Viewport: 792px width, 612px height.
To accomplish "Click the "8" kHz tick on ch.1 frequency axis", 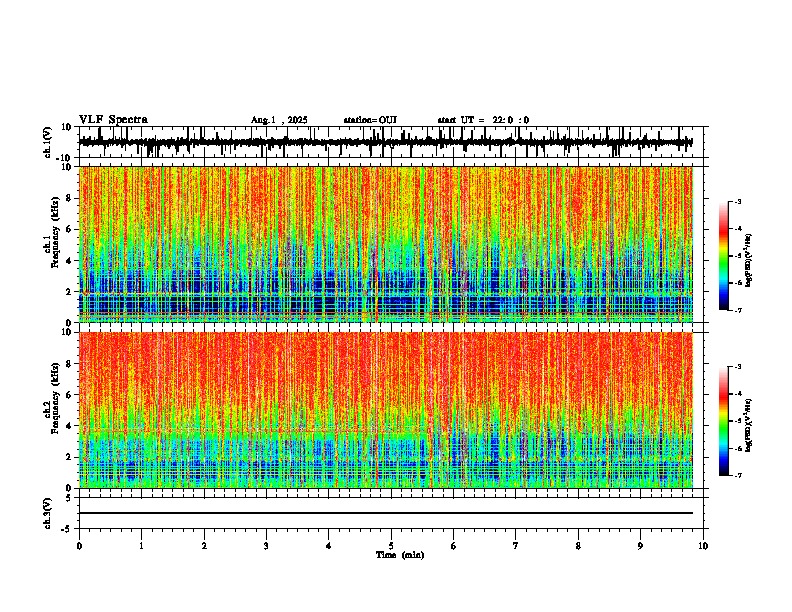I will pos(70,198).
